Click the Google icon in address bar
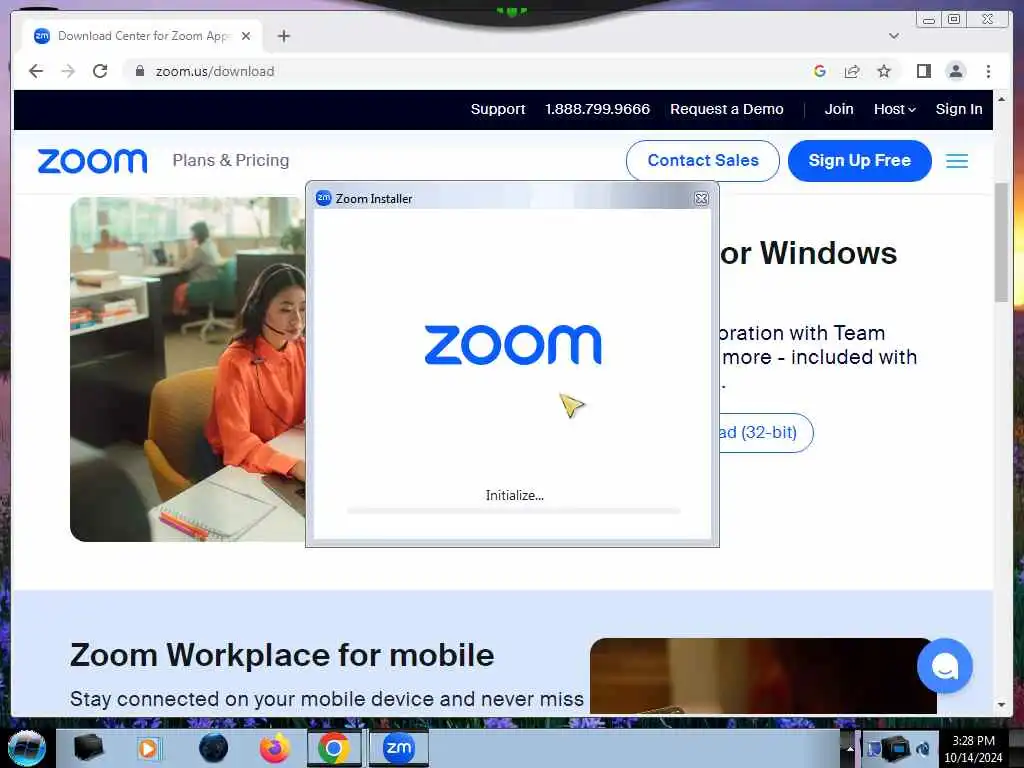The image size is (1024, 768). tap(820, 71)
